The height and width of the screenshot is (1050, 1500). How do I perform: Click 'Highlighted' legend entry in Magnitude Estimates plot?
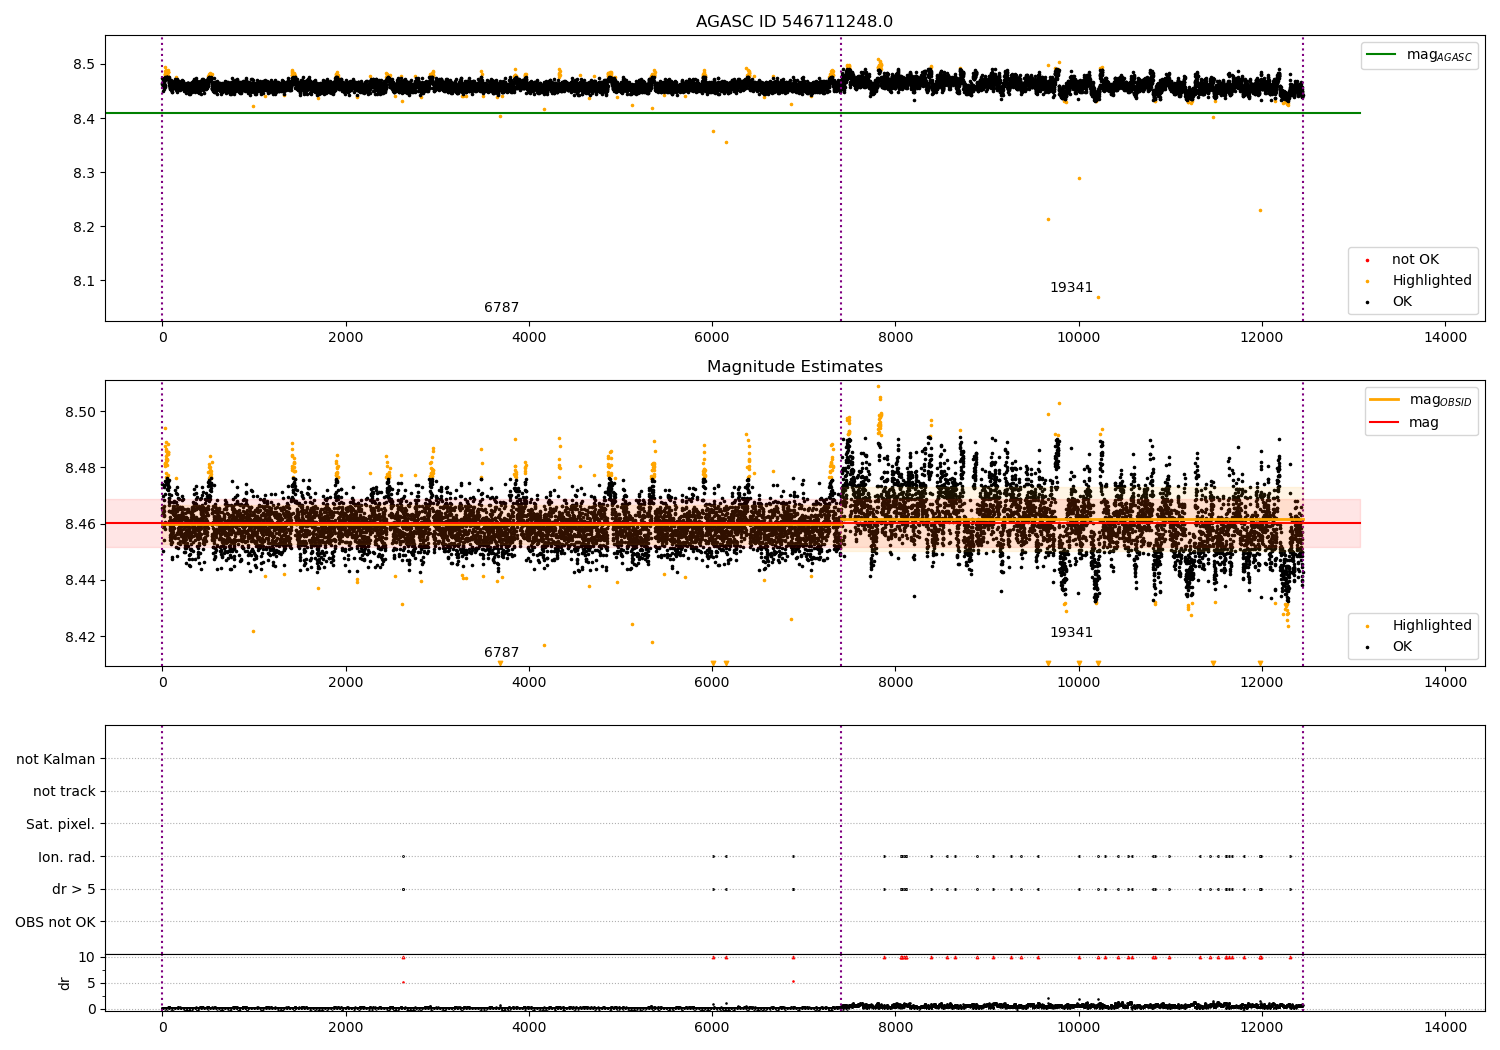tap(1432, 626)
